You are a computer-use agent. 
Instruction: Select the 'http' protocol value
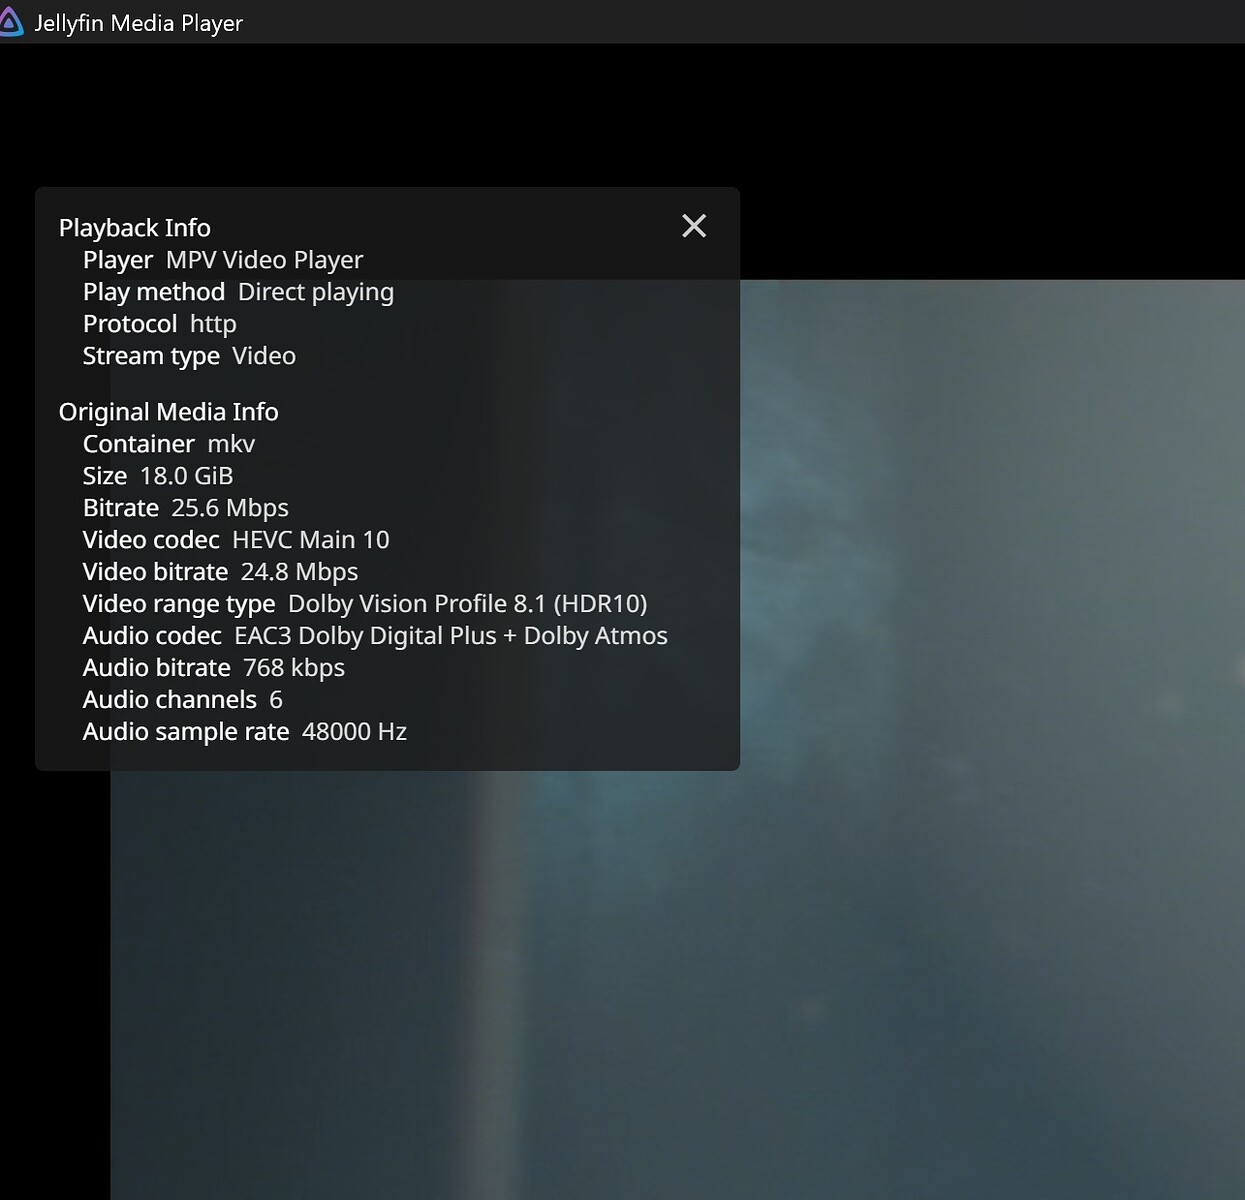point(213,324)
